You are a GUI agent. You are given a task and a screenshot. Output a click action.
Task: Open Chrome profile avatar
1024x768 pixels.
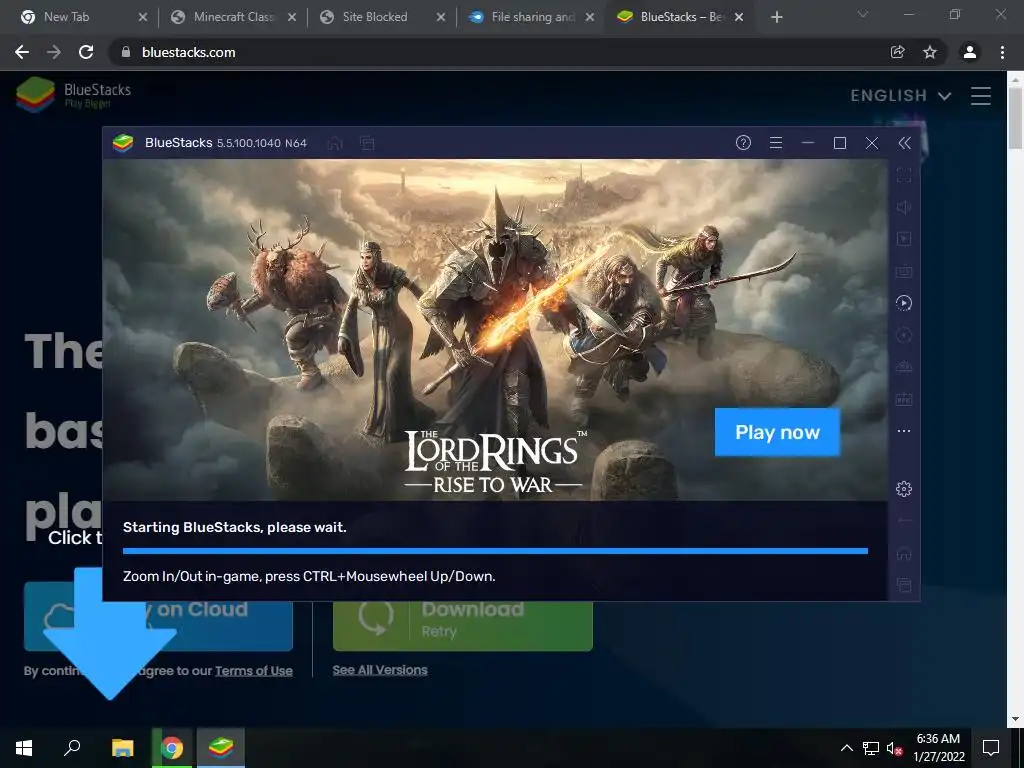[970, 52]
